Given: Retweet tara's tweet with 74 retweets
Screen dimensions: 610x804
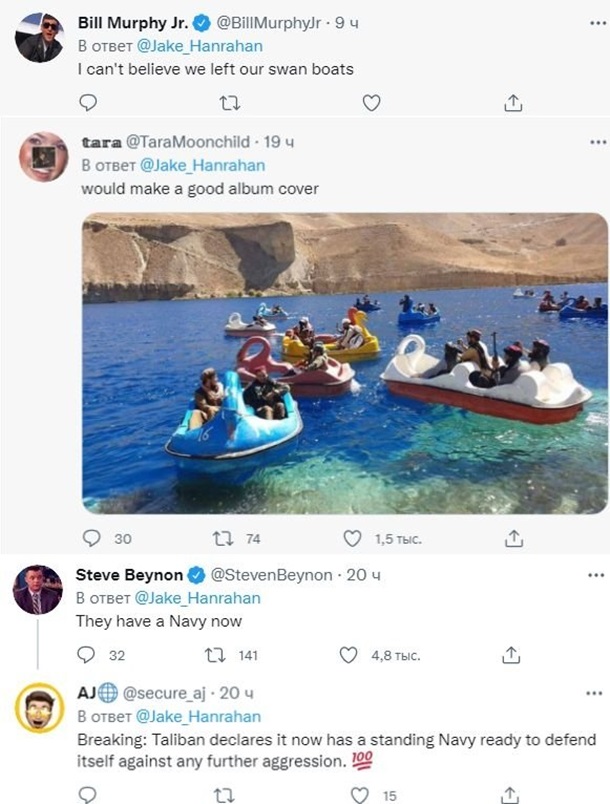Looking at the screenshot, I should [x=222, y=539].
